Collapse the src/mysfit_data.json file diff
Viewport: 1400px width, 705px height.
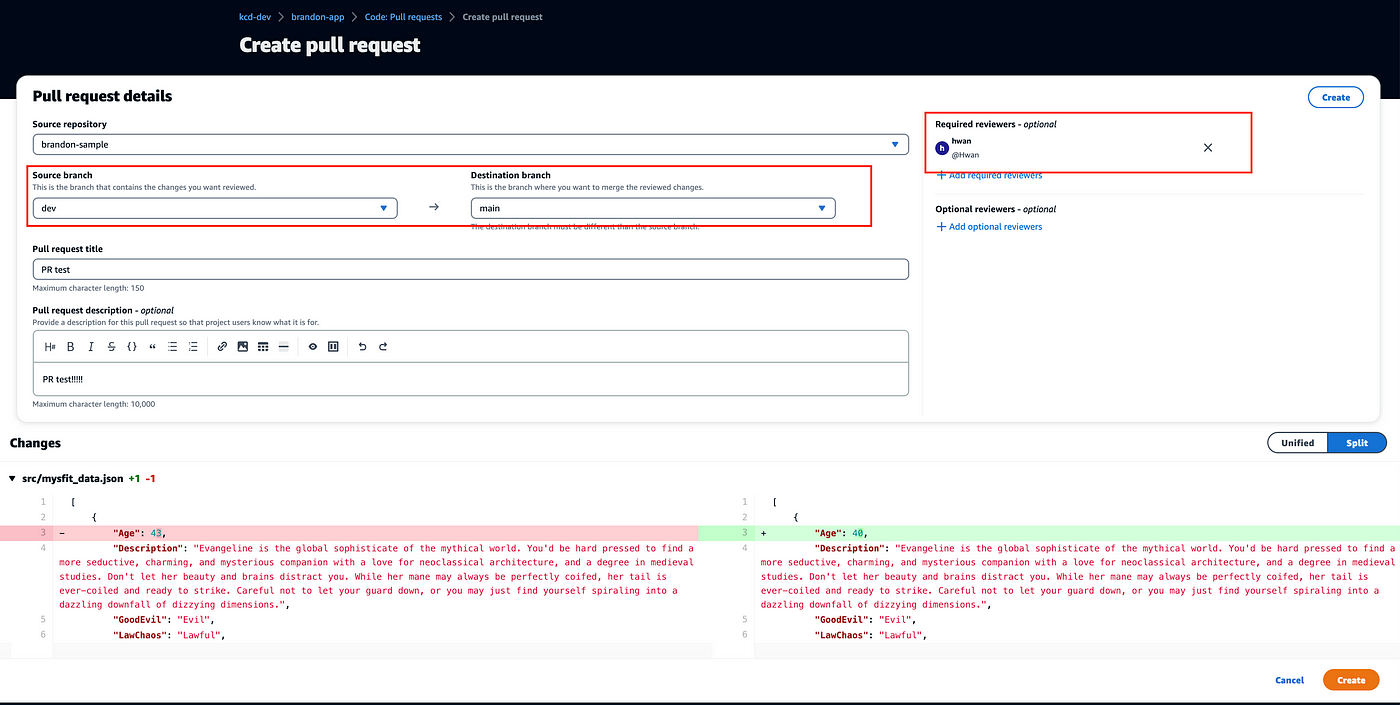12,479
